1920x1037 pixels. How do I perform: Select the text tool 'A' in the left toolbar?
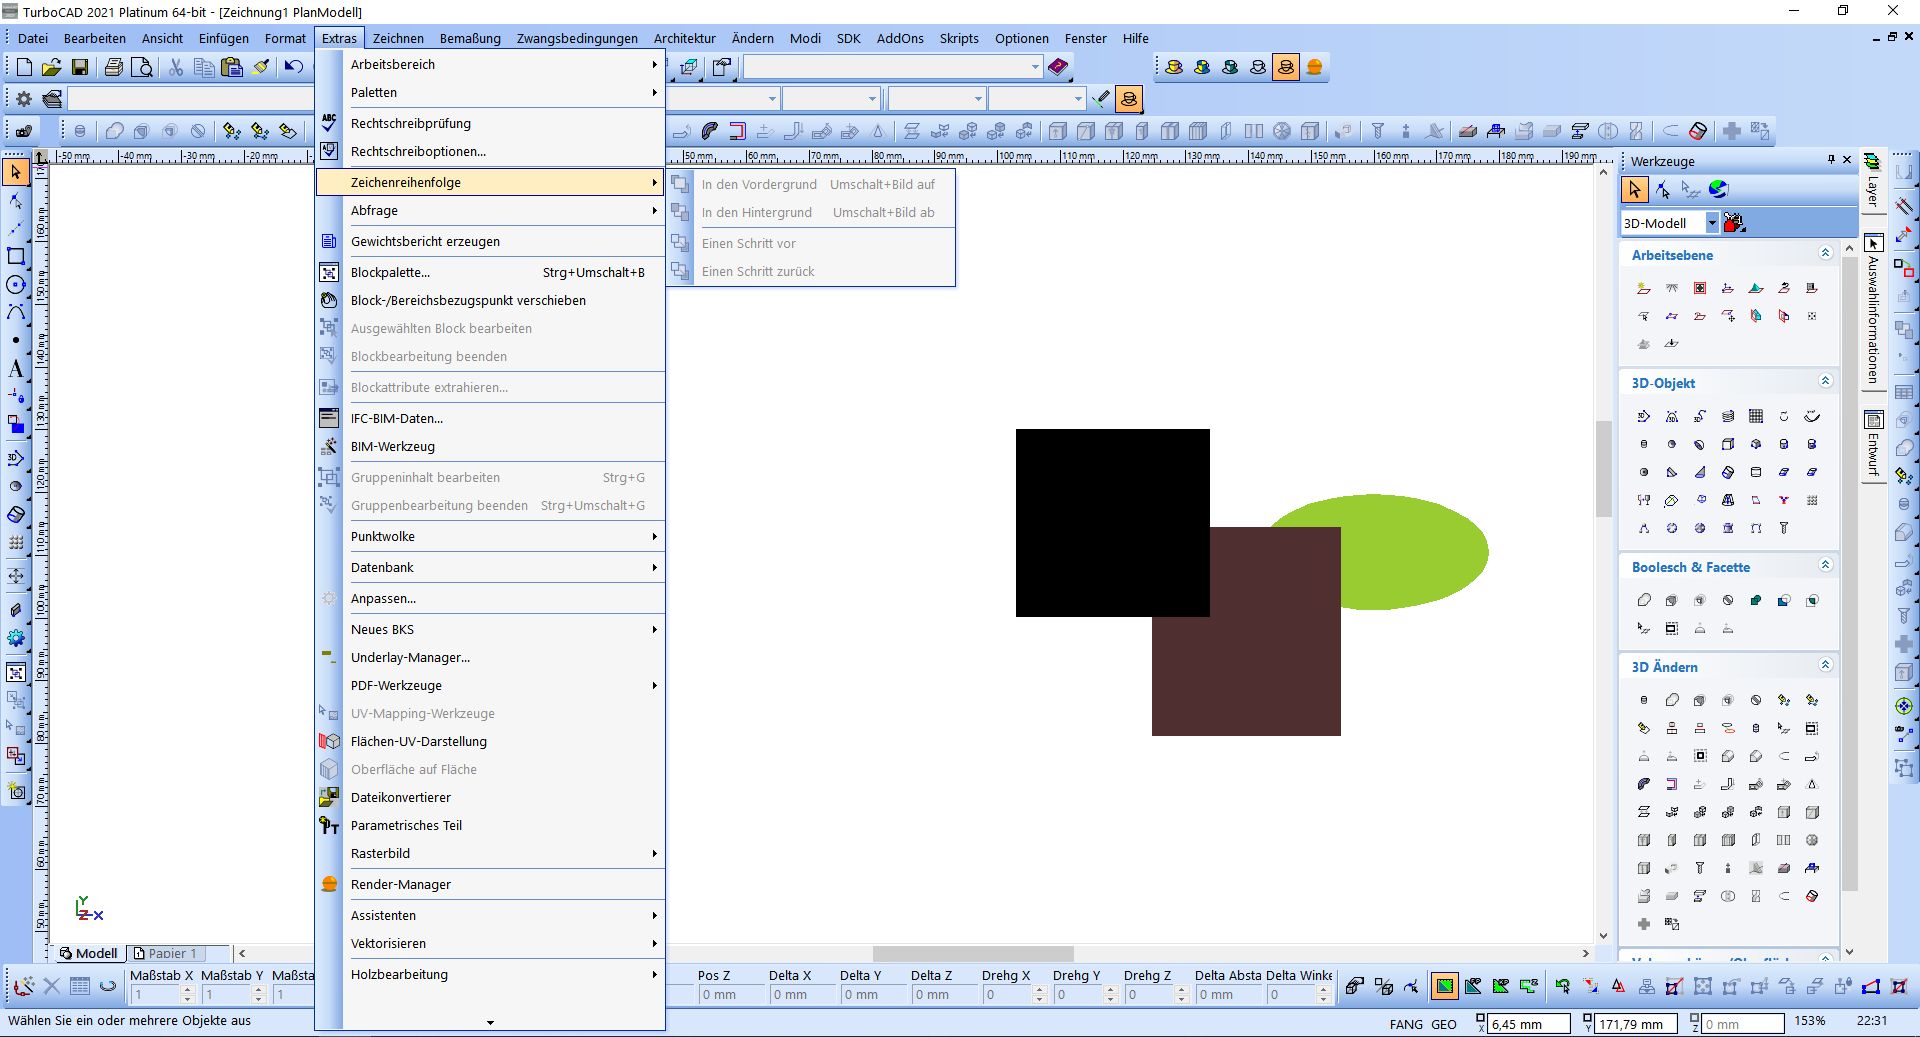[x=15, y=369]
